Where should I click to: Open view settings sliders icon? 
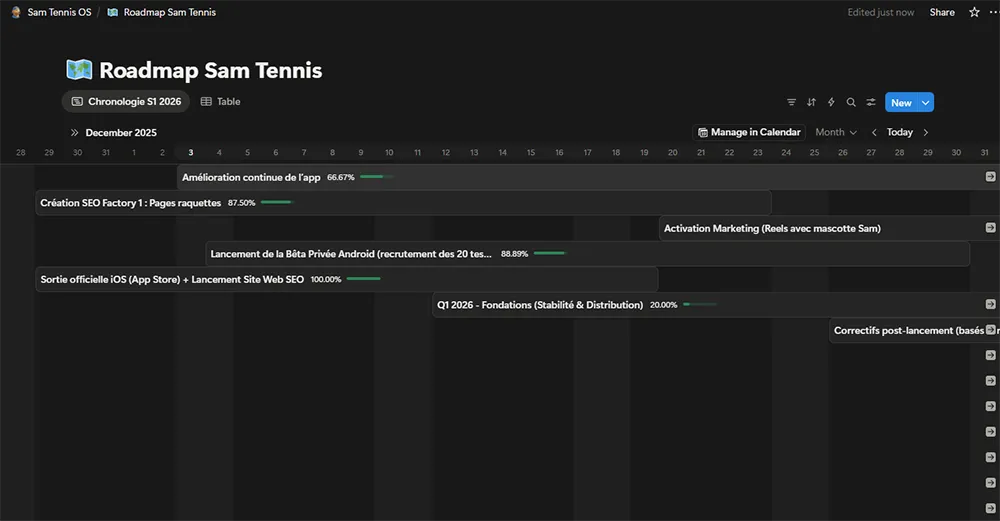[x=871, y=102]
